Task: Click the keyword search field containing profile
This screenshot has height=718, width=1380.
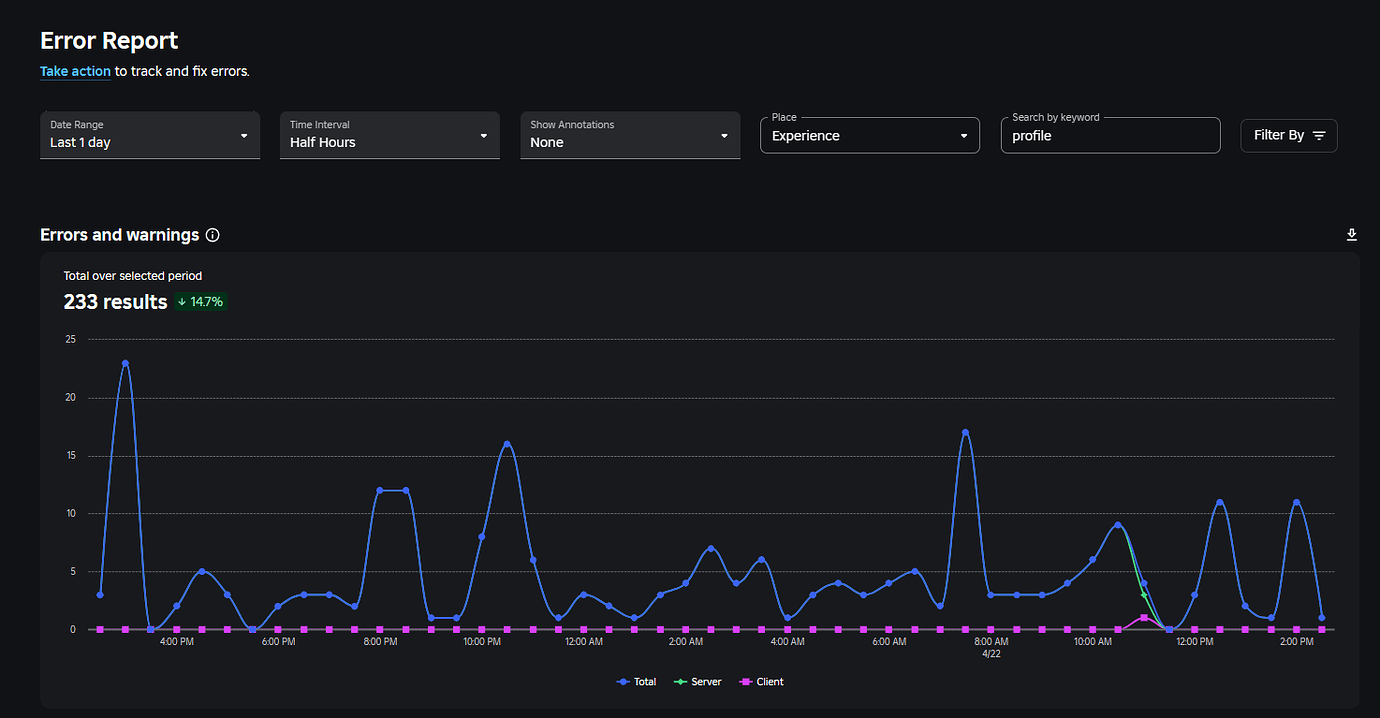Action: click(1110, 135)
